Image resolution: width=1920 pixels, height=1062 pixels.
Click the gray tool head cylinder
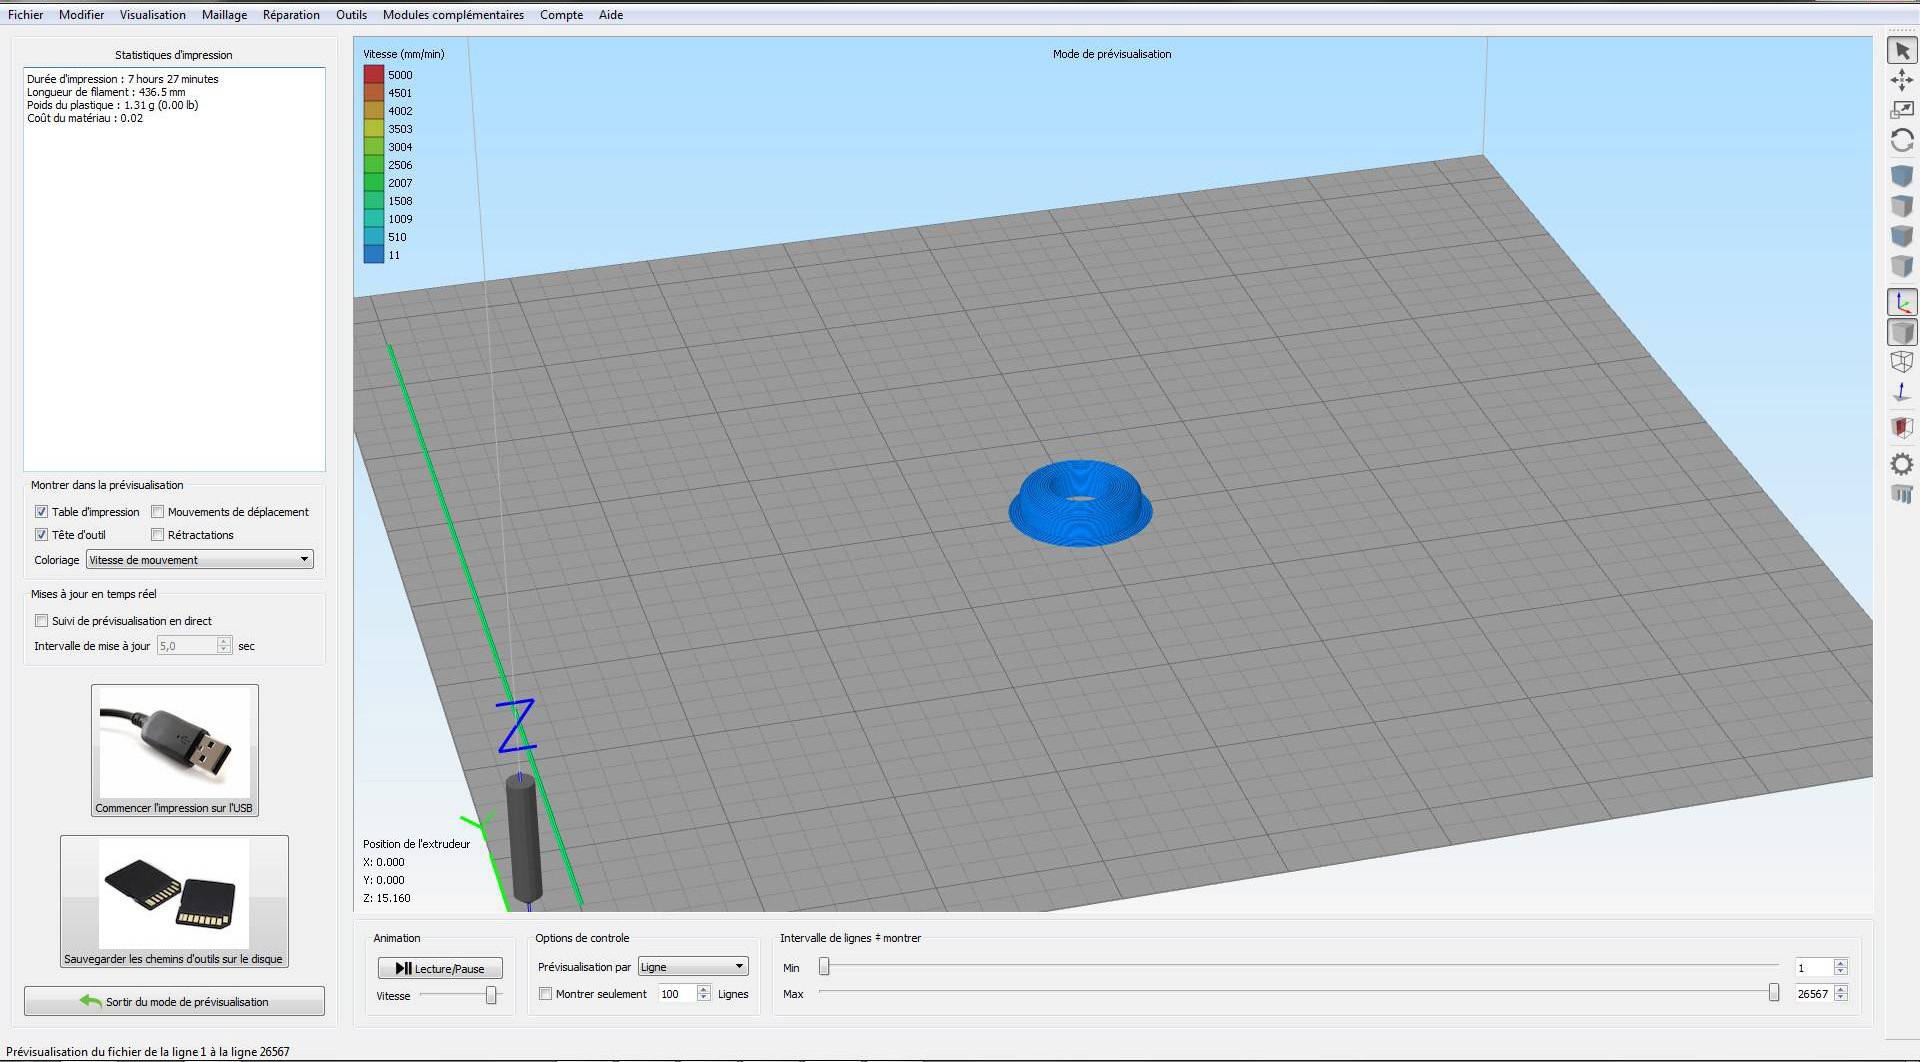[x=523, y=838]
